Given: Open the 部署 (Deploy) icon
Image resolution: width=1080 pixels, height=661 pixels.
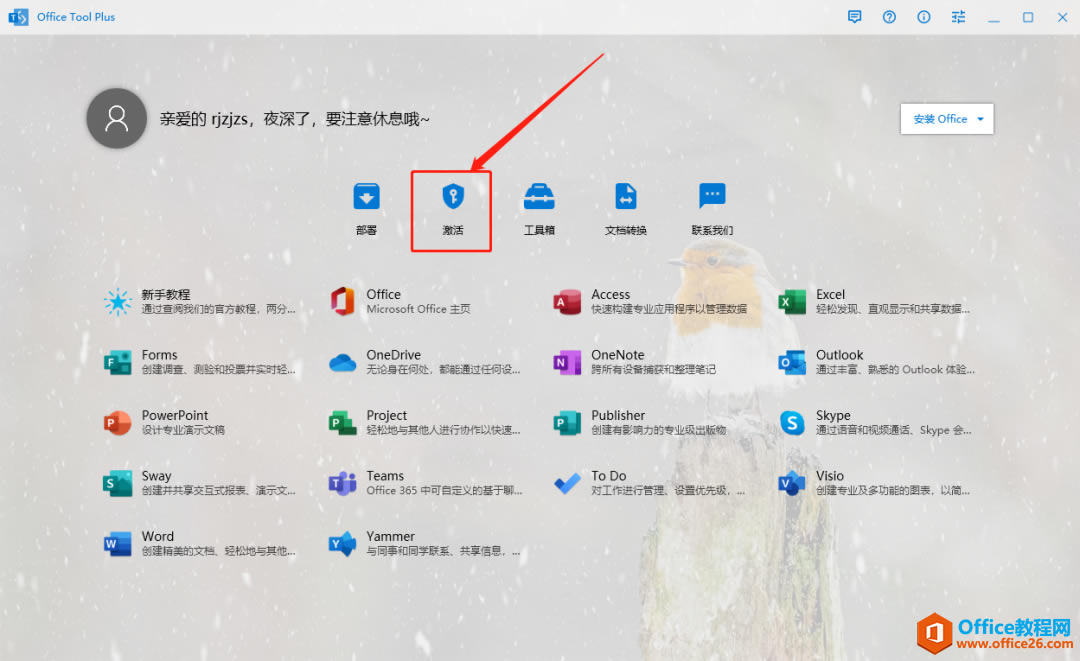Looking at the screenshot, I should (x=366, y=196).
